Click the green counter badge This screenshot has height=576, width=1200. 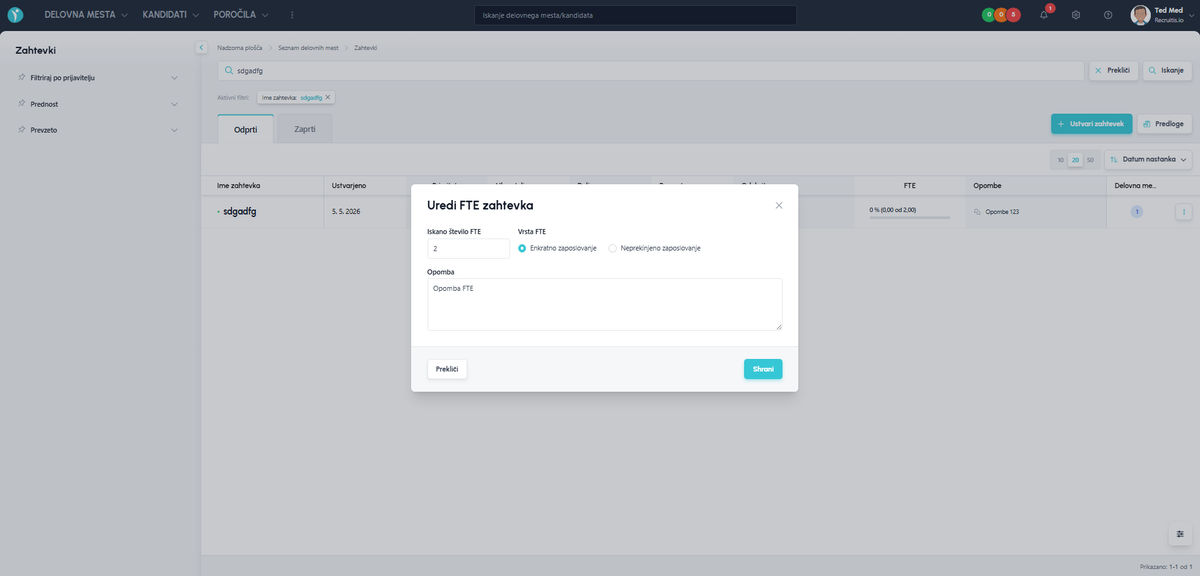pyautogui.click(x=988, y=15)
